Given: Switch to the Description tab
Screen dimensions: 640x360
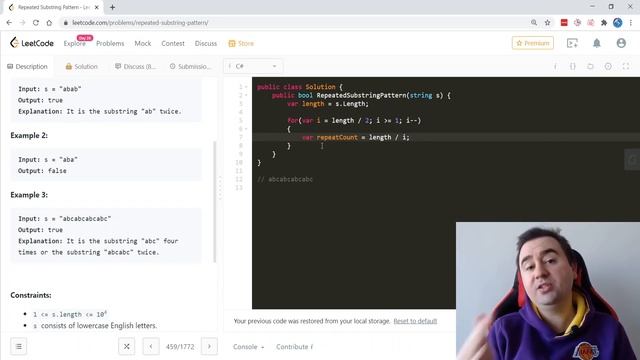Looking at the screenshot, I should click(x=27, y=67).
